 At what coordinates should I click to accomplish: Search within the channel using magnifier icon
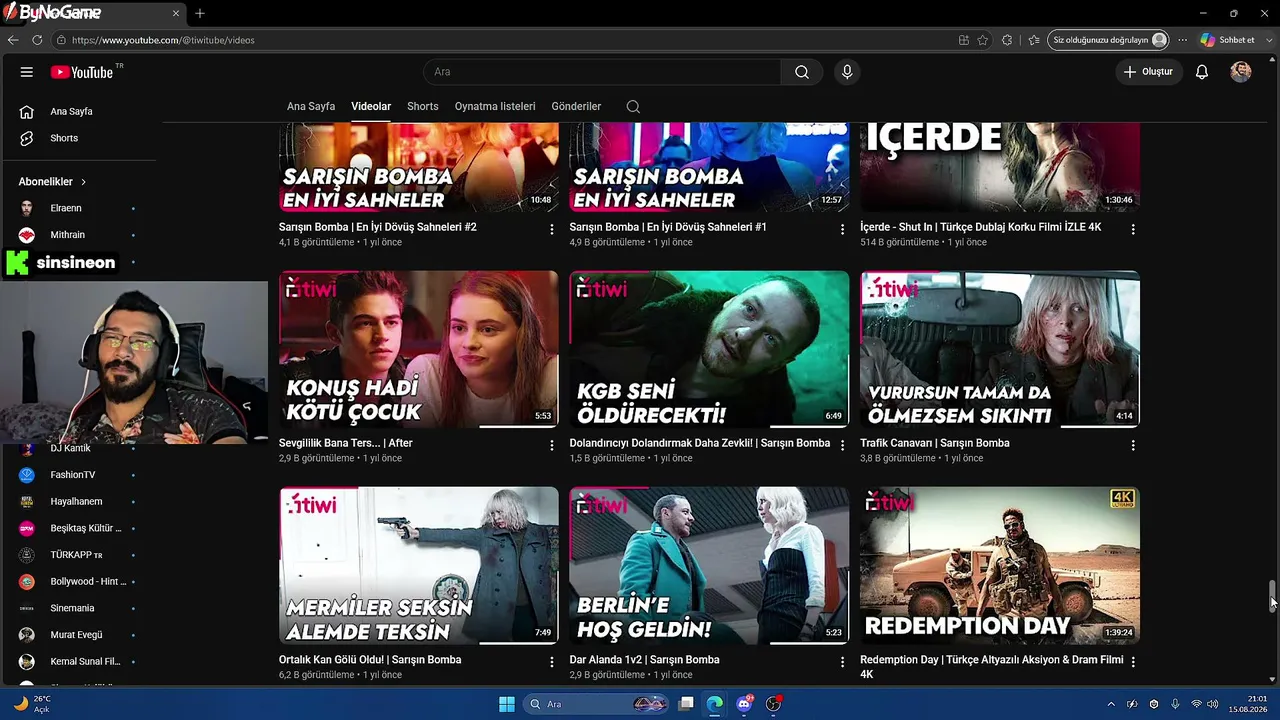point(633,106)
